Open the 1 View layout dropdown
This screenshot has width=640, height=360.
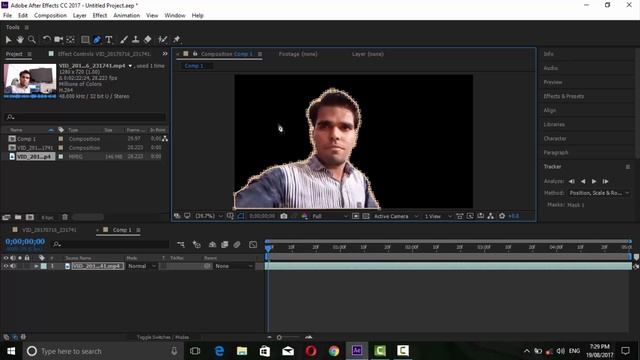pyautogui.click(x=438, y=216)
